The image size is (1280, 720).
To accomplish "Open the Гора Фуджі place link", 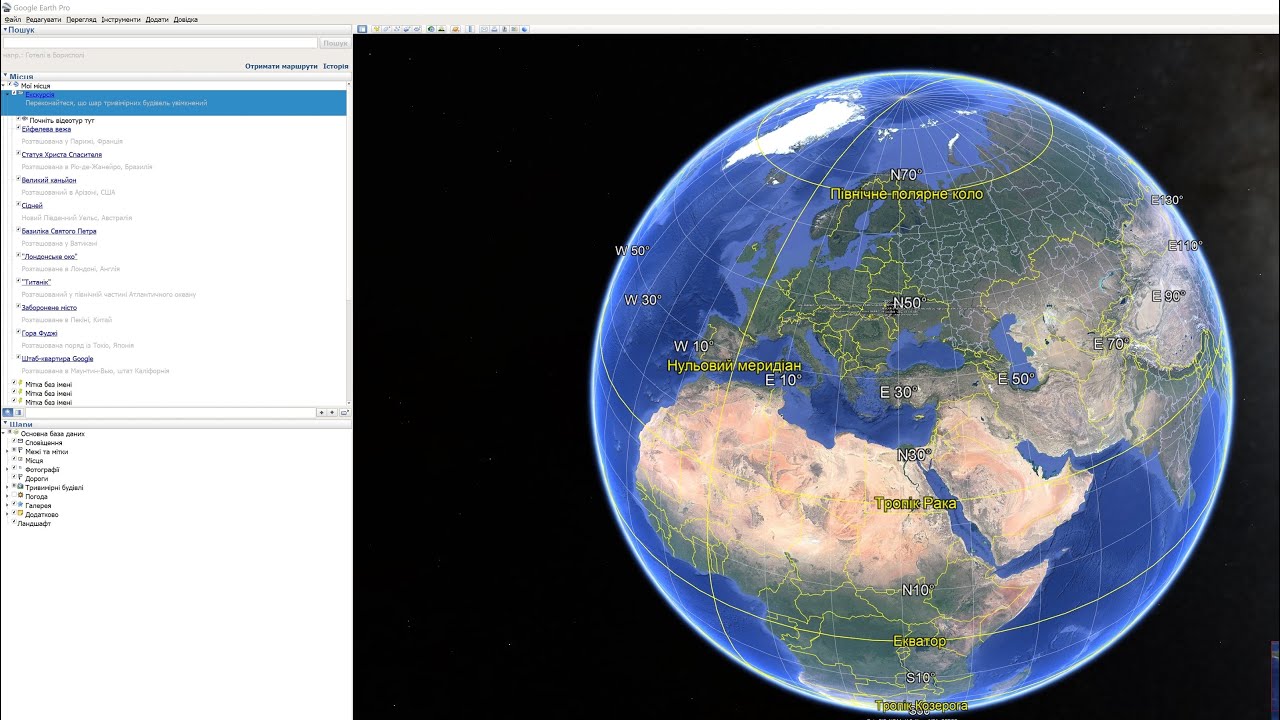I will [40, 333].
